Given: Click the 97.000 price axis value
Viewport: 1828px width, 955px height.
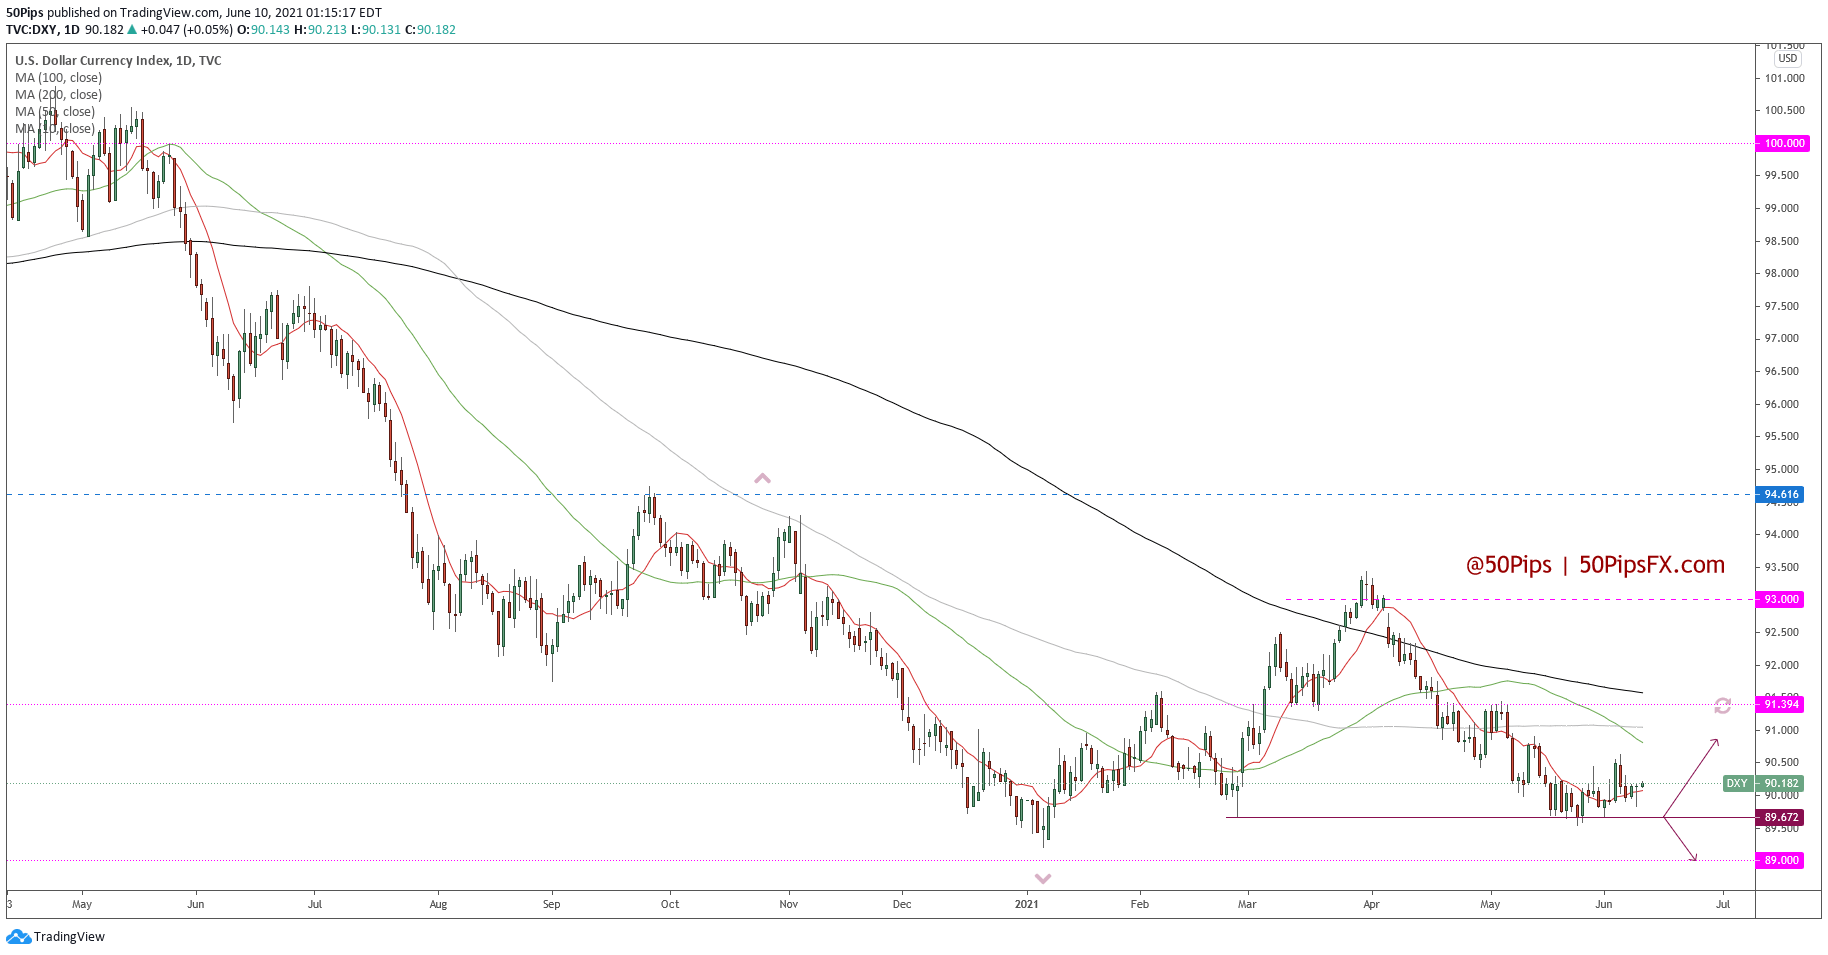Looking at the screenshot, I should [x=1782, y=339].
